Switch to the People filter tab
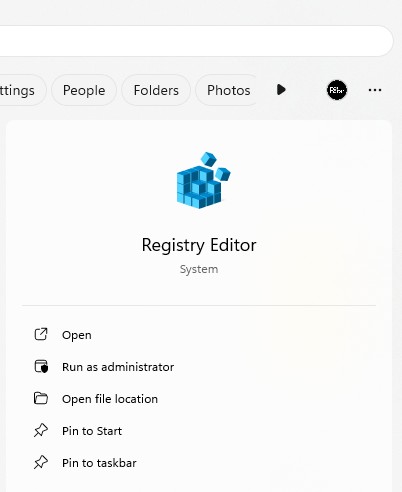This screenshot has height=492, width=402. (84, 90)
